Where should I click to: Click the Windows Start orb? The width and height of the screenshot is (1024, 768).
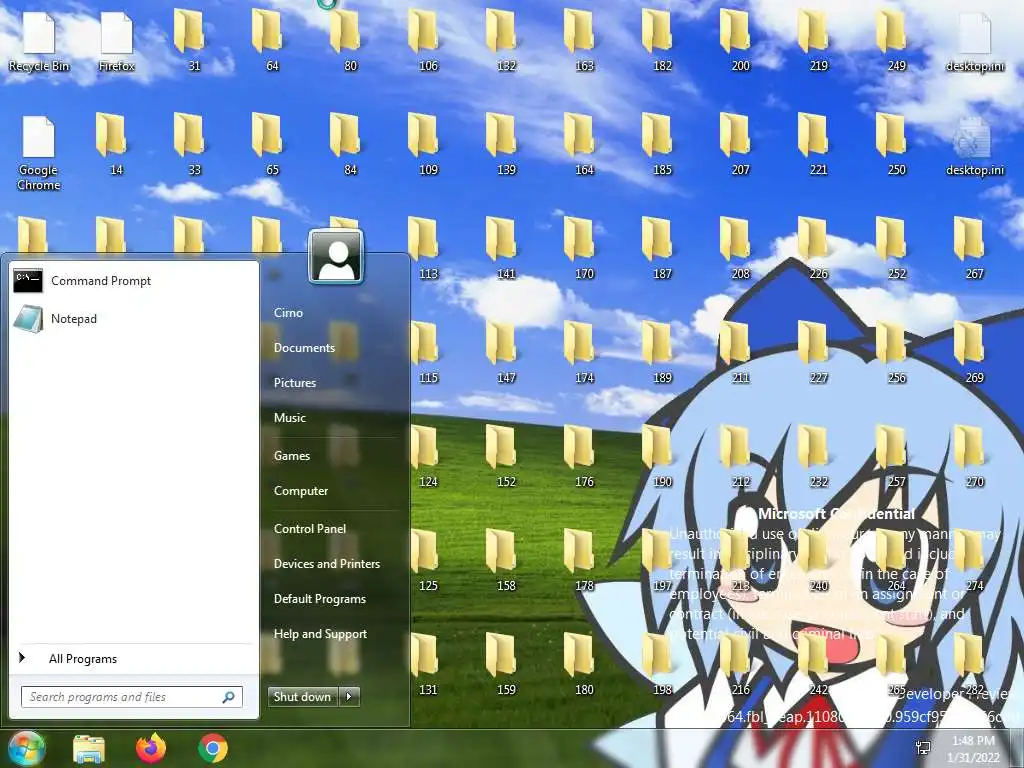26,748
